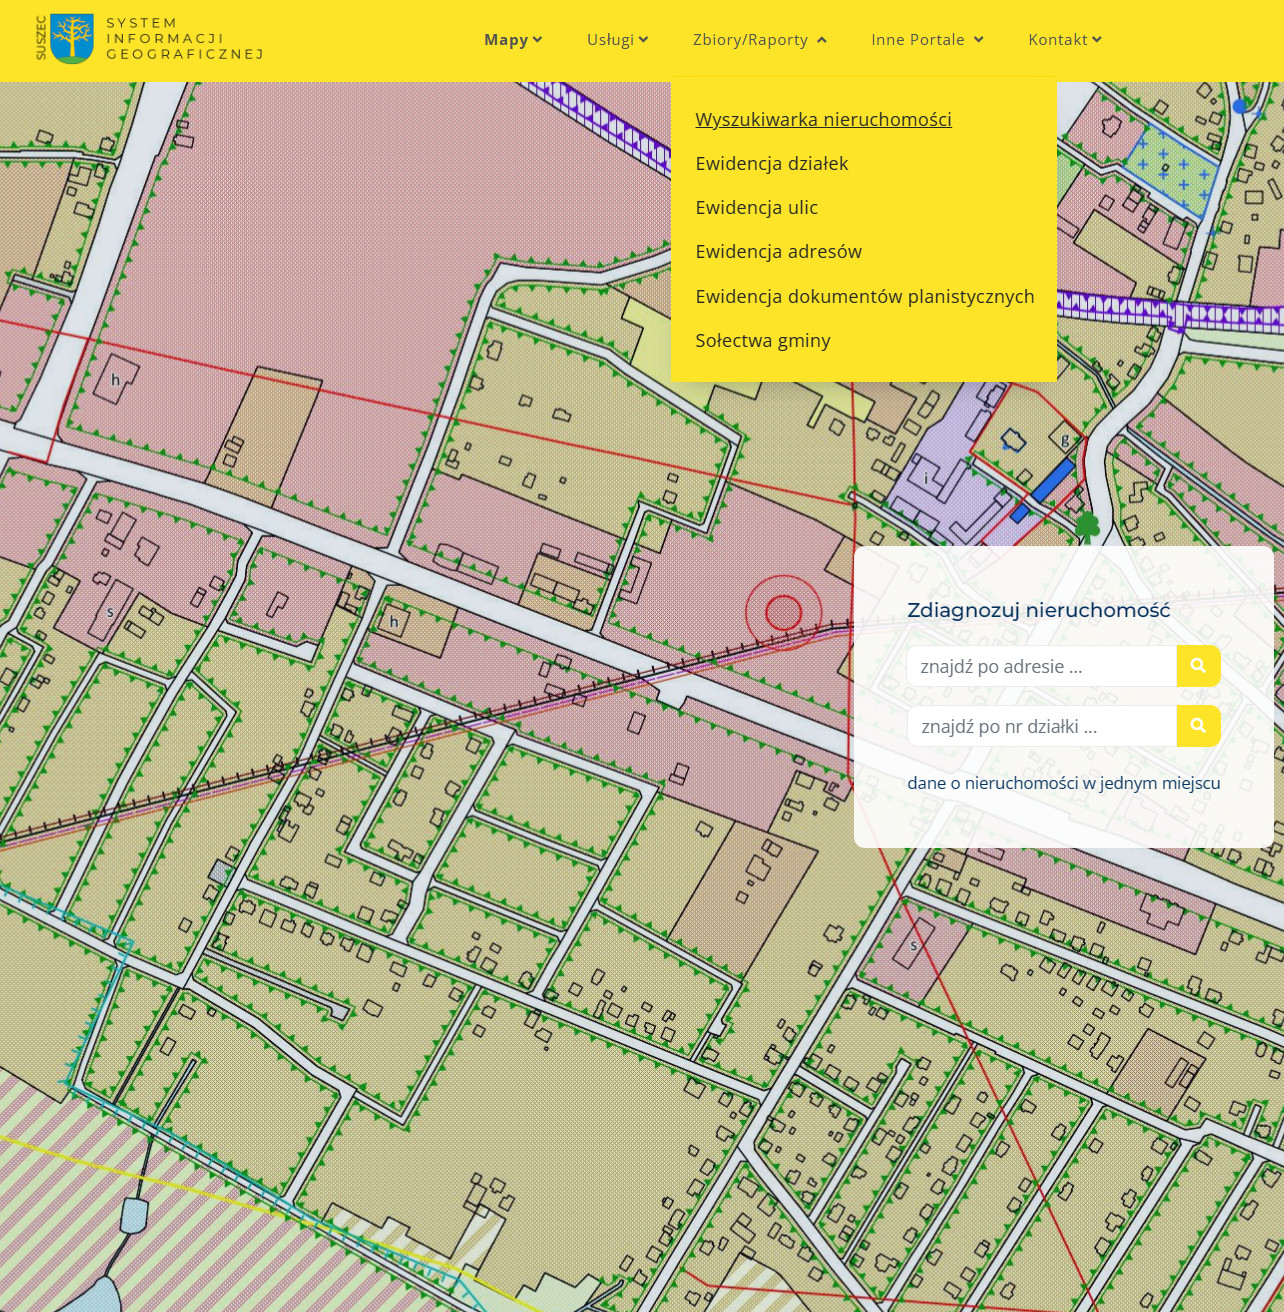Click the address search magnifier button
1284x1312 pixels.
(x=1198, y=666)
